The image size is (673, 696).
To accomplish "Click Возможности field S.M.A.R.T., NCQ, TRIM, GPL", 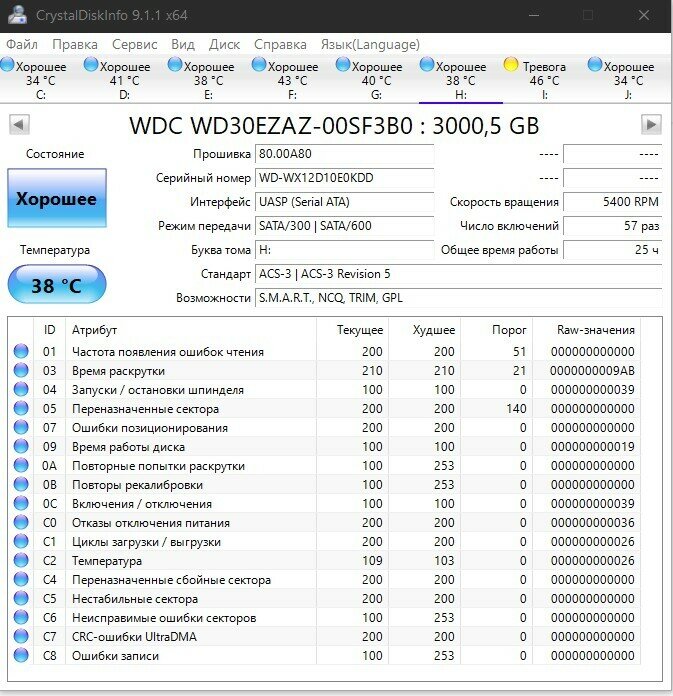I will [x=459, y=298].
